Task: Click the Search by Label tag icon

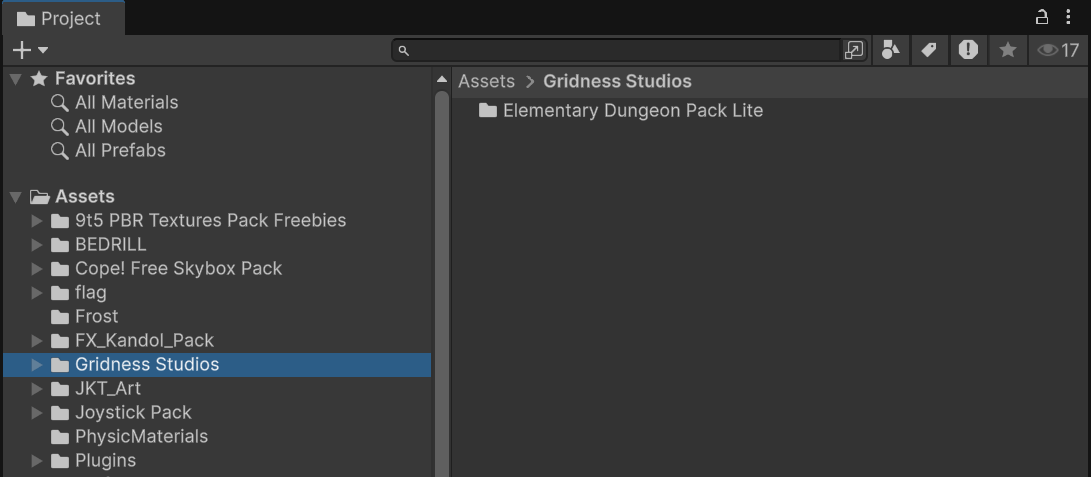Action: point(929,50)
